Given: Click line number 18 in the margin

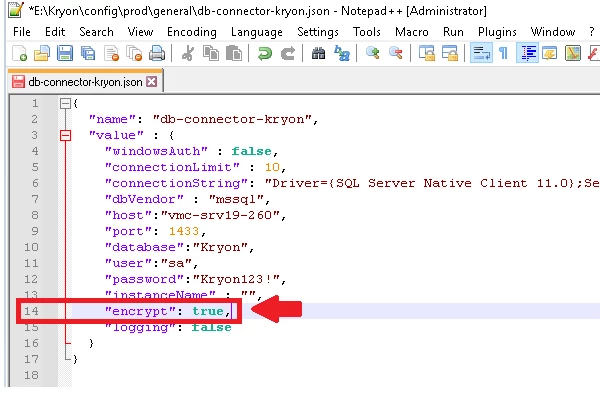Looking at the screenshot, I should [31, 375].
